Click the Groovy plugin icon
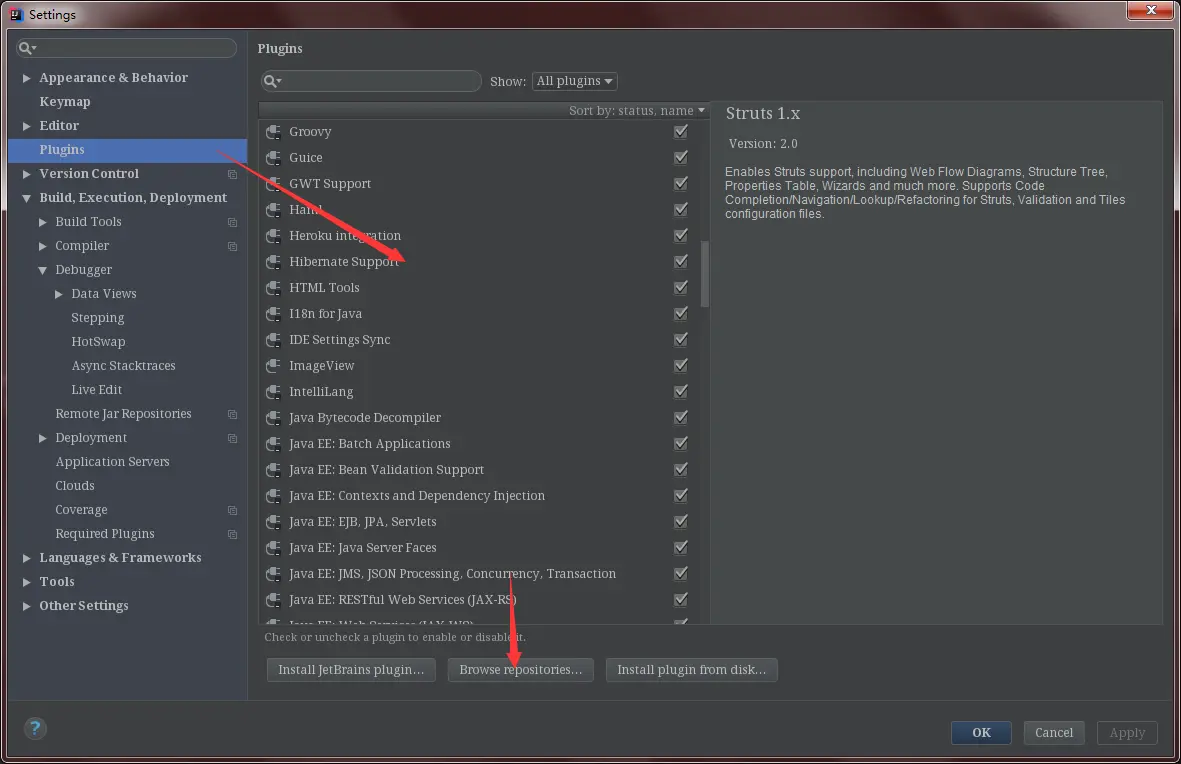Viewport: 1181px width, 764px height. coord(273,131)
